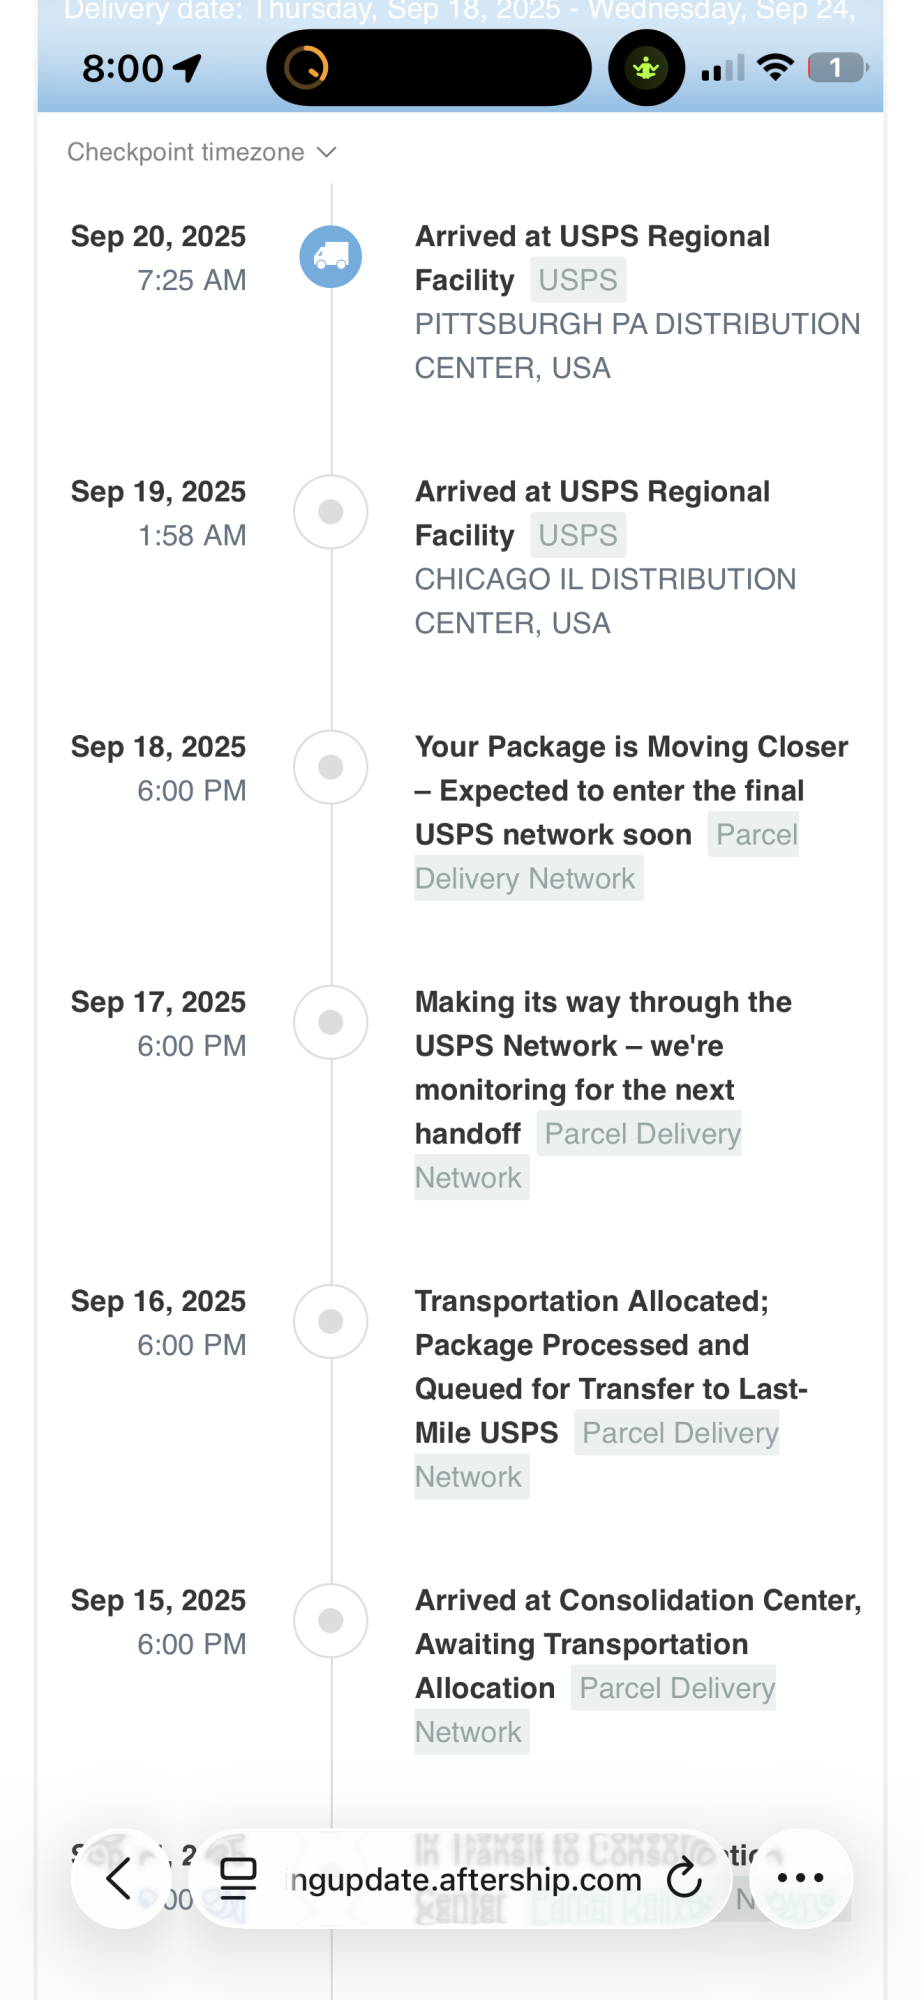Tap the USPS tag on Pittsburgh entry
This screenshot has height=2000, width=921.
click(x=578, y=280)
